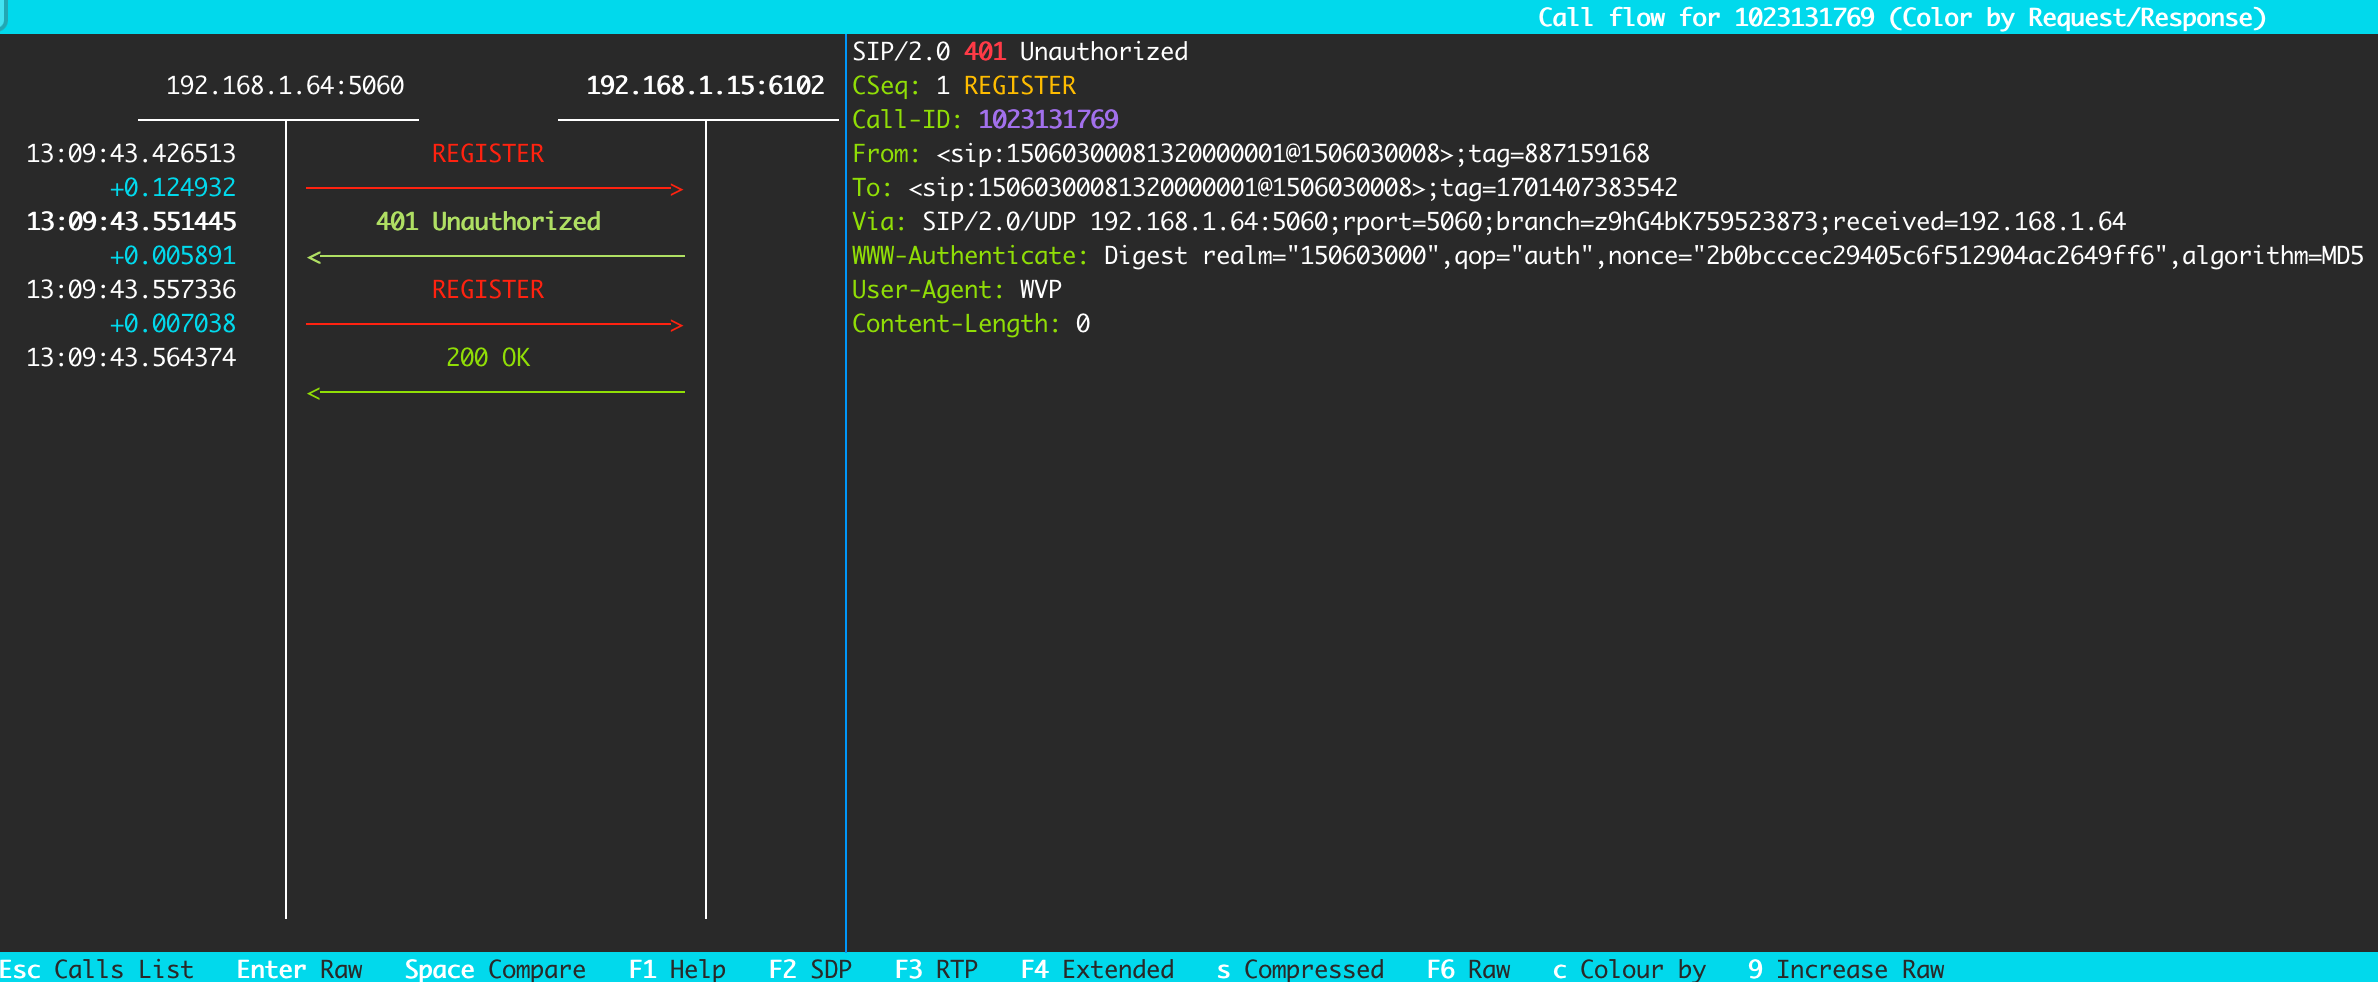Toggle F6 Raw preview panel
Viewport: 2378px width, 982px height.
(x=1468, y=969)
